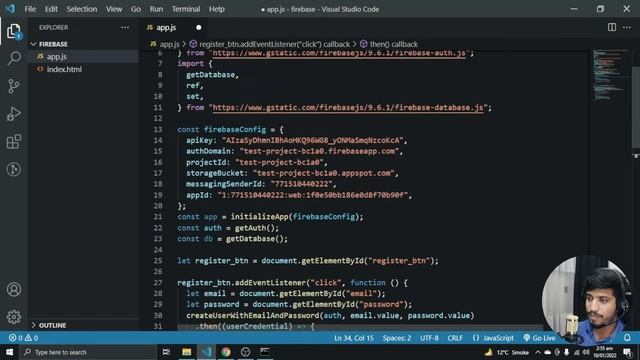Open firebase-database.js URL link on line 11

pos(348,108)
